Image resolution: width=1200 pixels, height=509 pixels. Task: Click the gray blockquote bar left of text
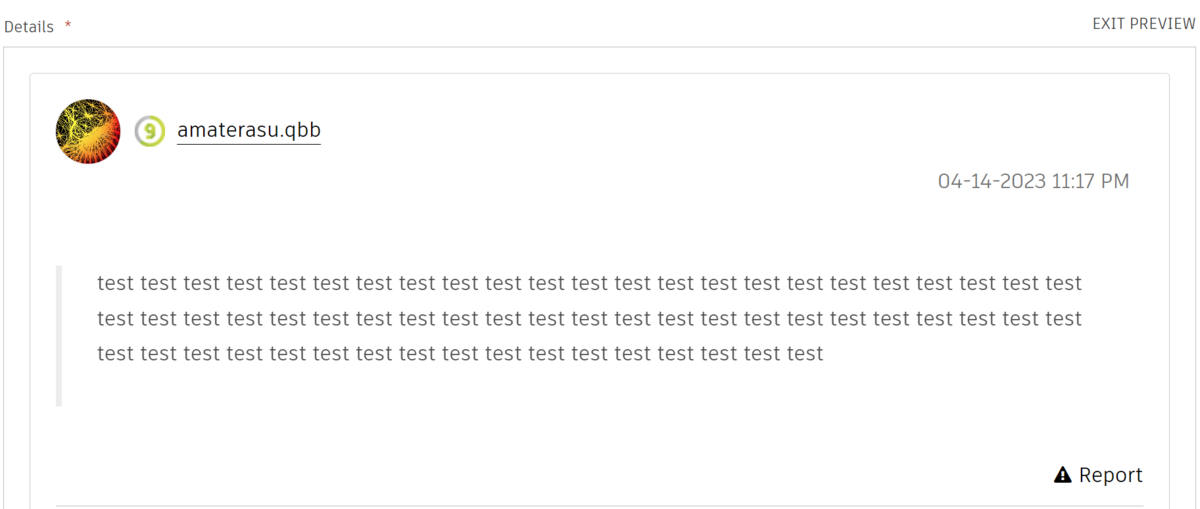tap(59, 336)
